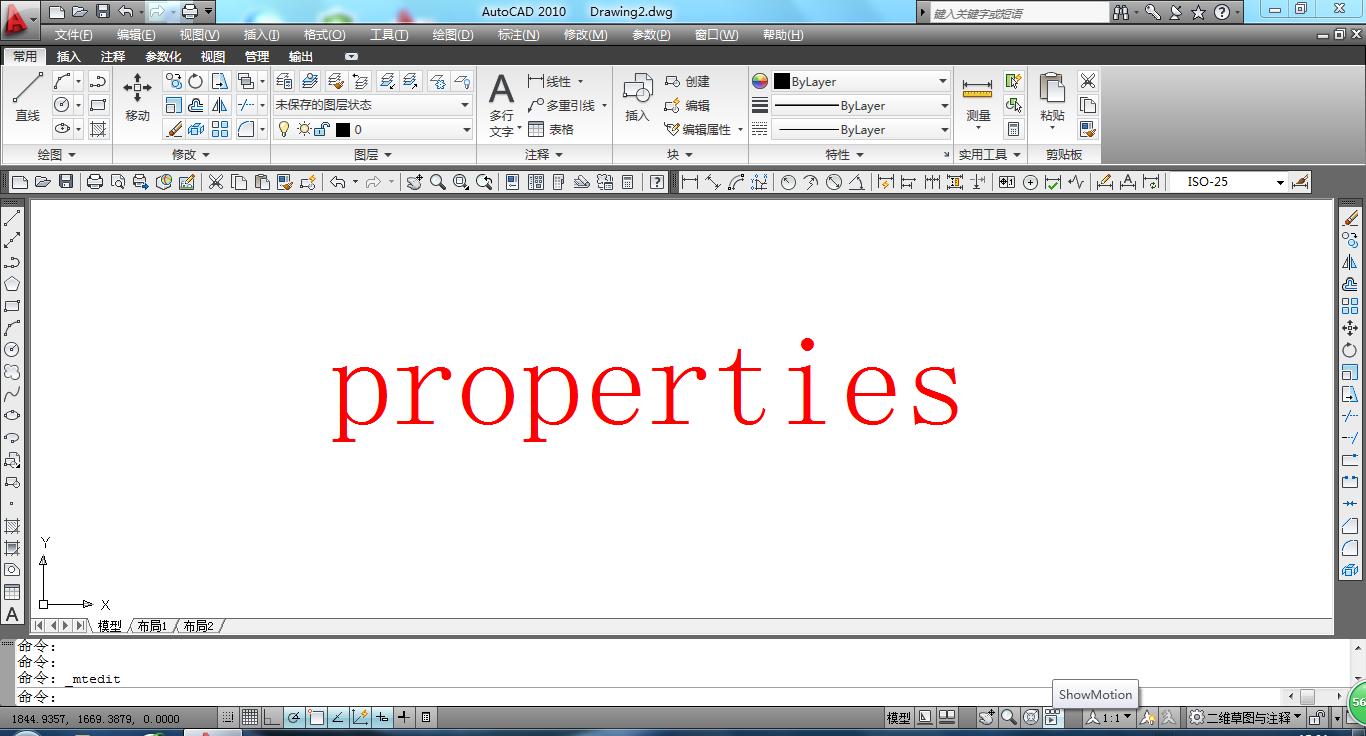
Task: Click the Cut scissors icon in the standard toolbar
Action: pyautogui.click(x=215, y=182)
